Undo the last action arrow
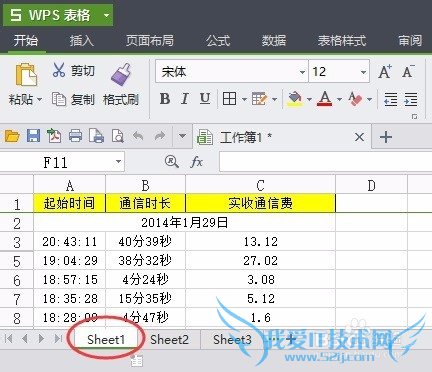This screenshot has height=372, width=432. pos(138,136)
